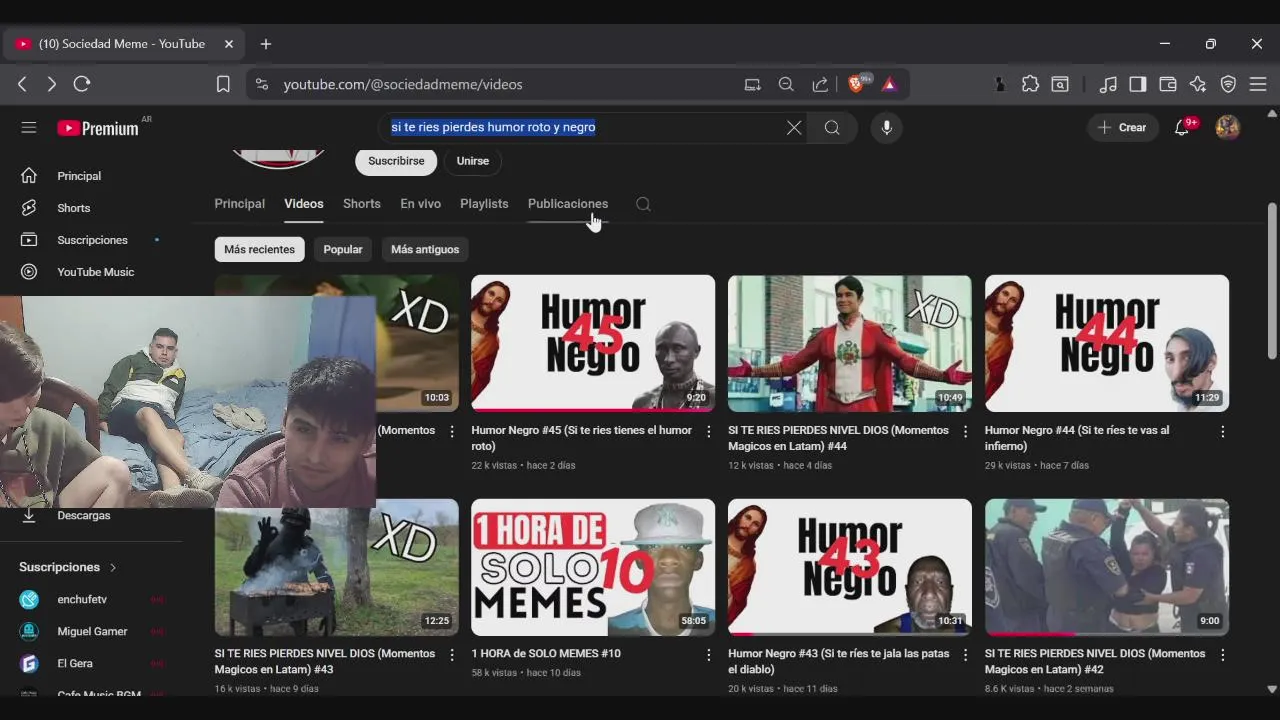Select the Popular filter chip
The image size is (1280, 720).
point(343,249)
